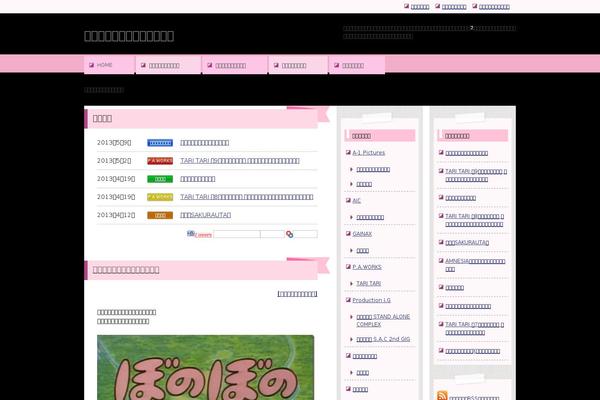Open the SAKURAUTA link in the recent posts sidebar
This screenshot has width=600, height=400.
pos(467,242)
